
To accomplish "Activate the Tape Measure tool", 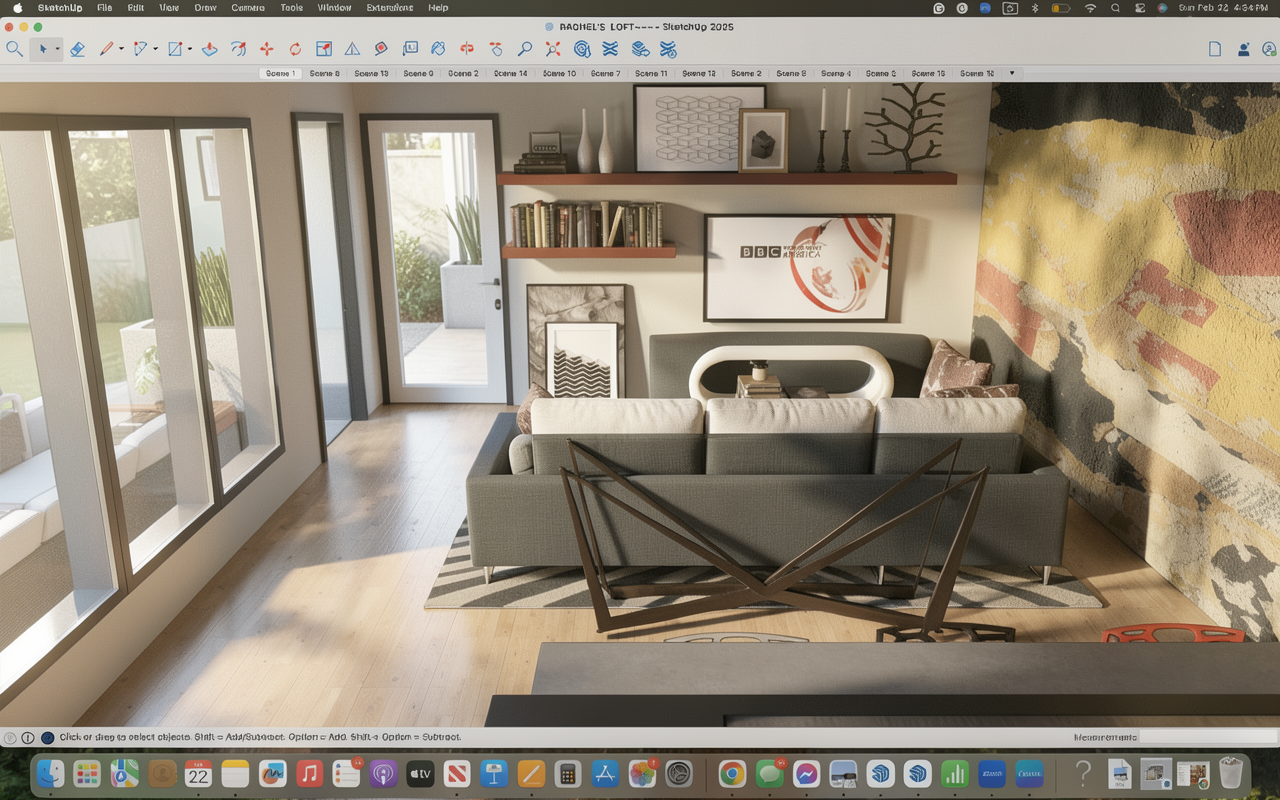I will [352, 49].
